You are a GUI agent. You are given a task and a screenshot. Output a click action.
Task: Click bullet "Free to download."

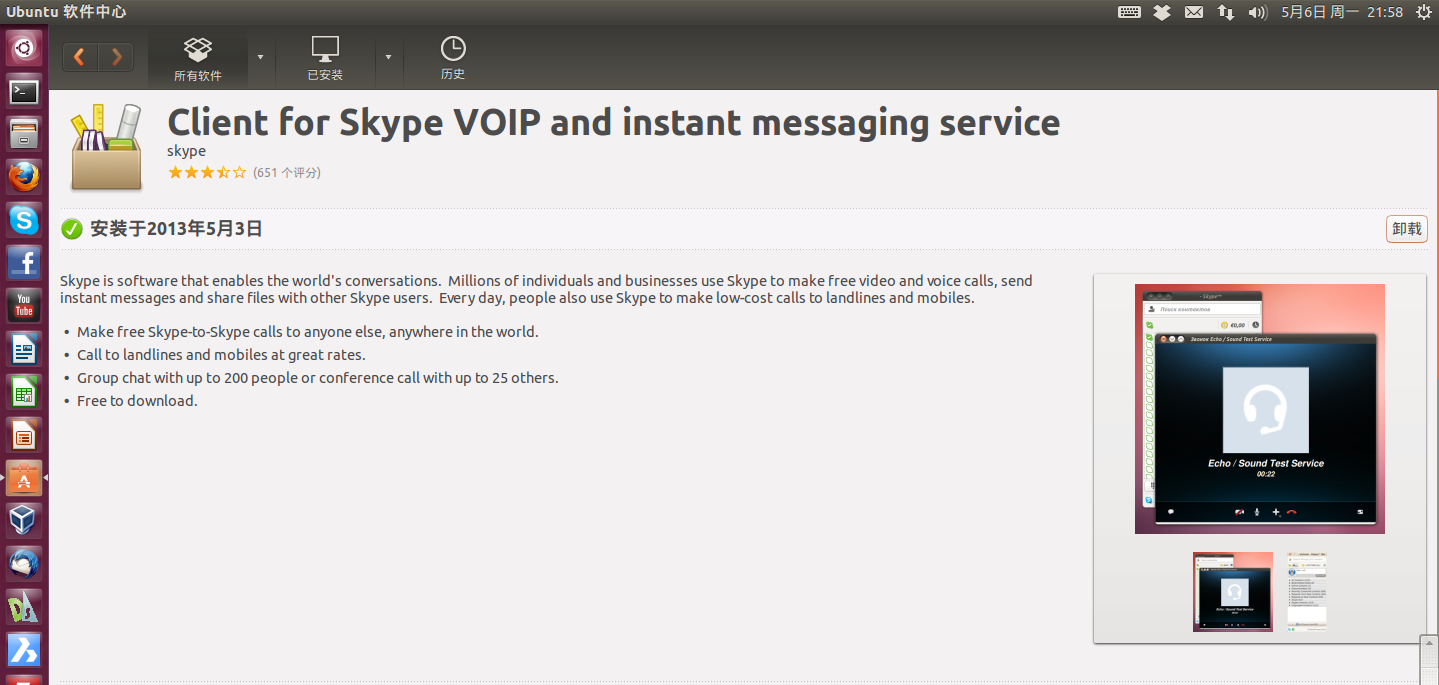(x=137, y=400)
